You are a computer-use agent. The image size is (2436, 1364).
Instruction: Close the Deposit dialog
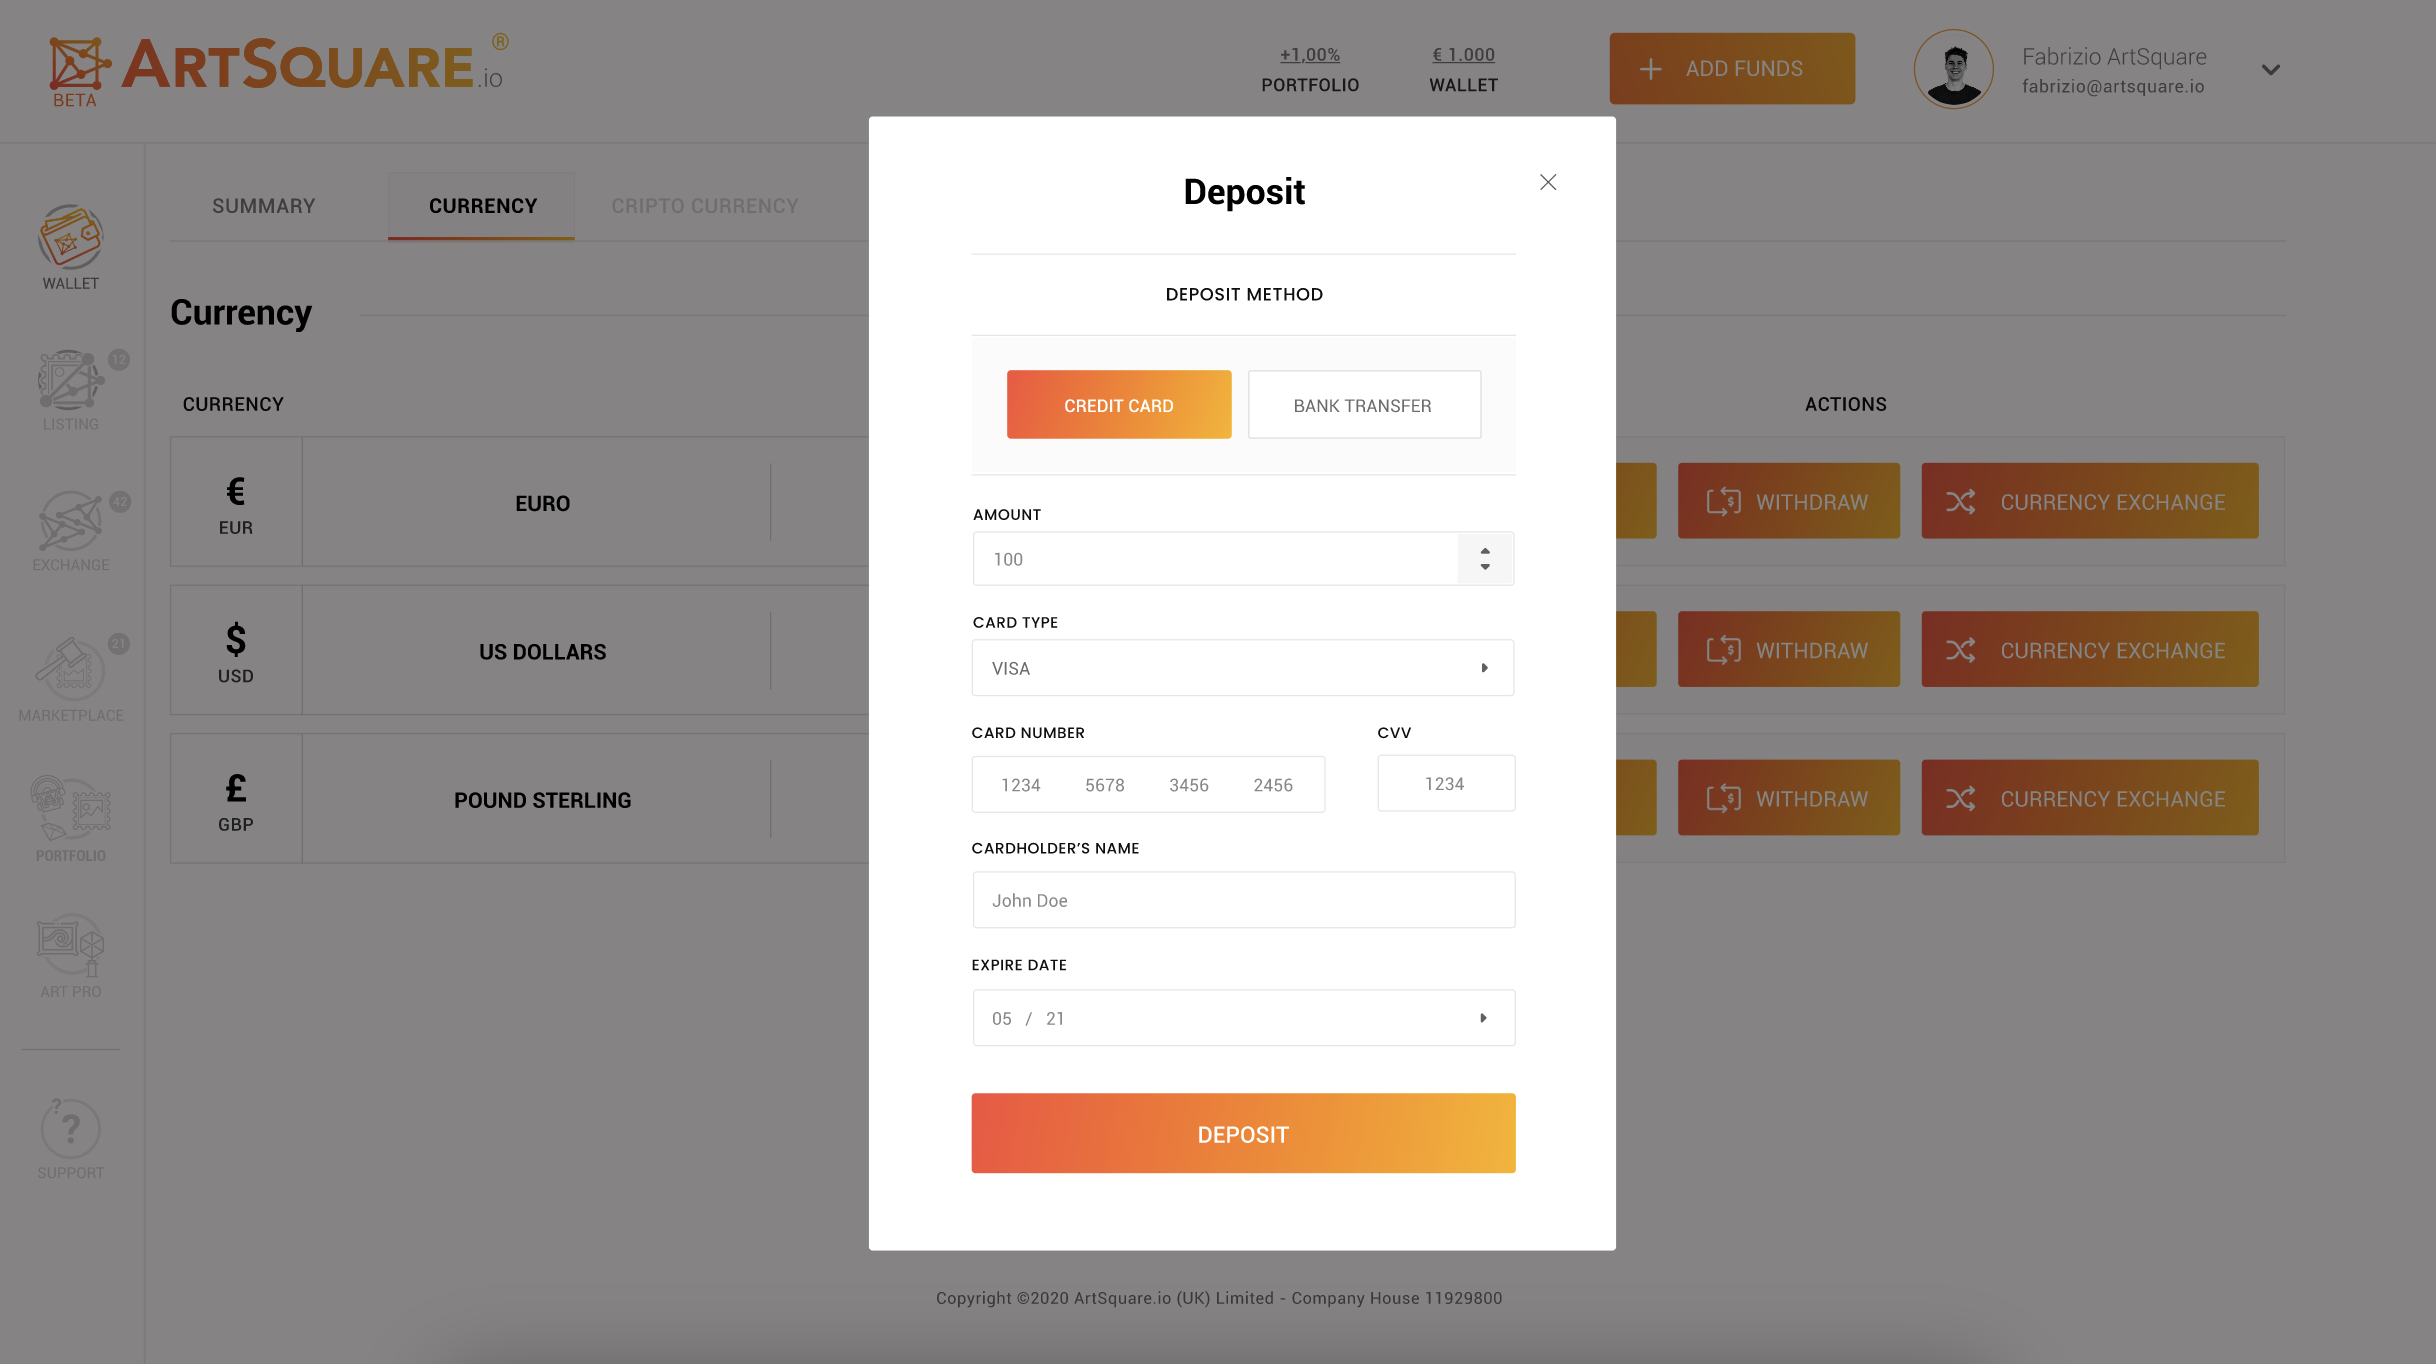tap(1548, 182)
